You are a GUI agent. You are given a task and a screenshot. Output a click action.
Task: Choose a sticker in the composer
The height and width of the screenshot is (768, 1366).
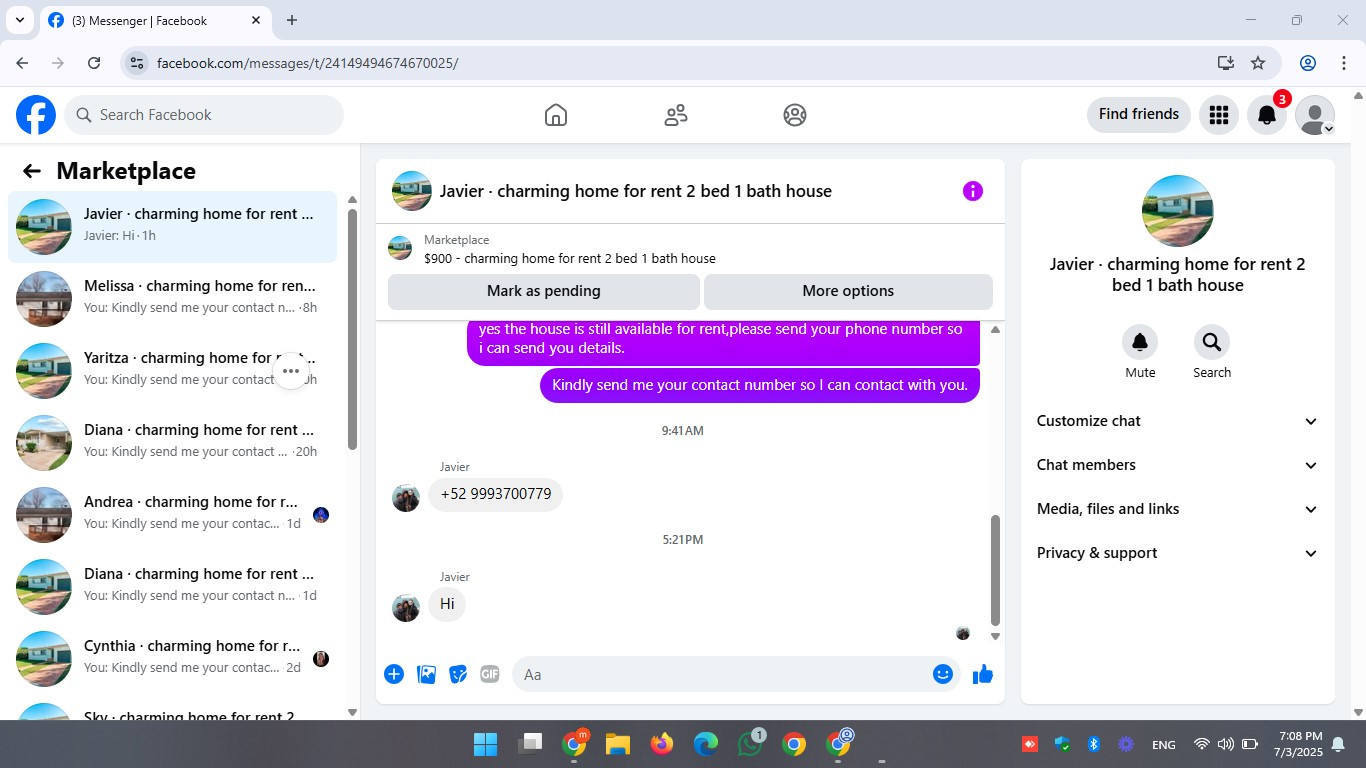click(458, 674)
